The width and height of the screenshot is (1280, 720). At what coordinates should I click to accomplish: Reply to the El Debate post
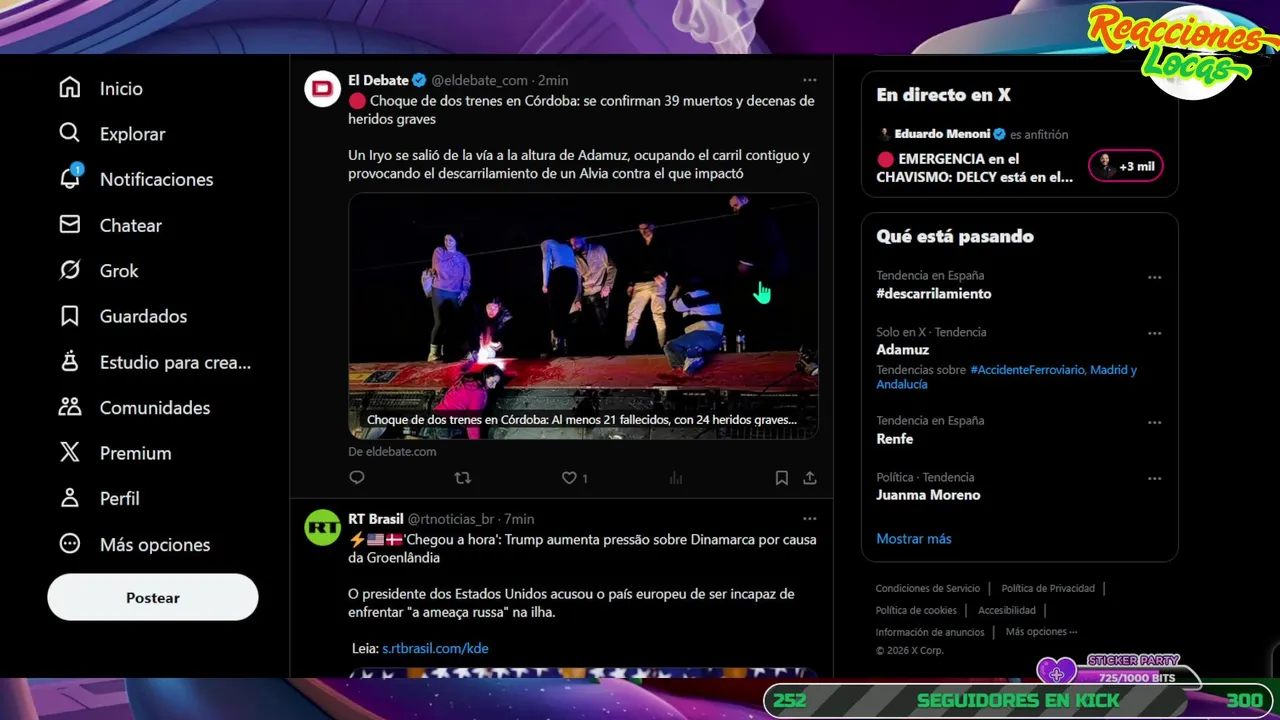click(357, 478)
